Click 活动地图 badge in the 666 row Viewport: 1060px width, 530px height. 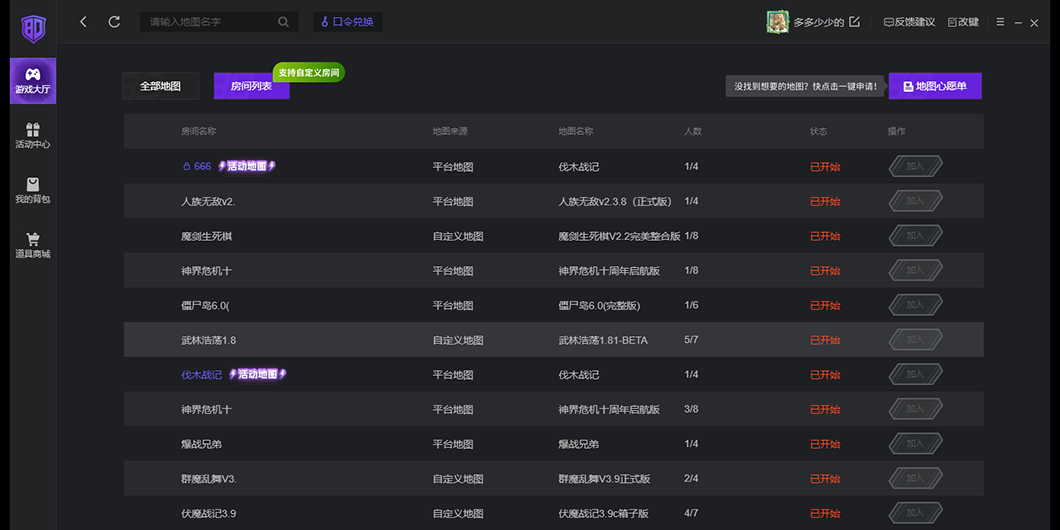(247, 166)
